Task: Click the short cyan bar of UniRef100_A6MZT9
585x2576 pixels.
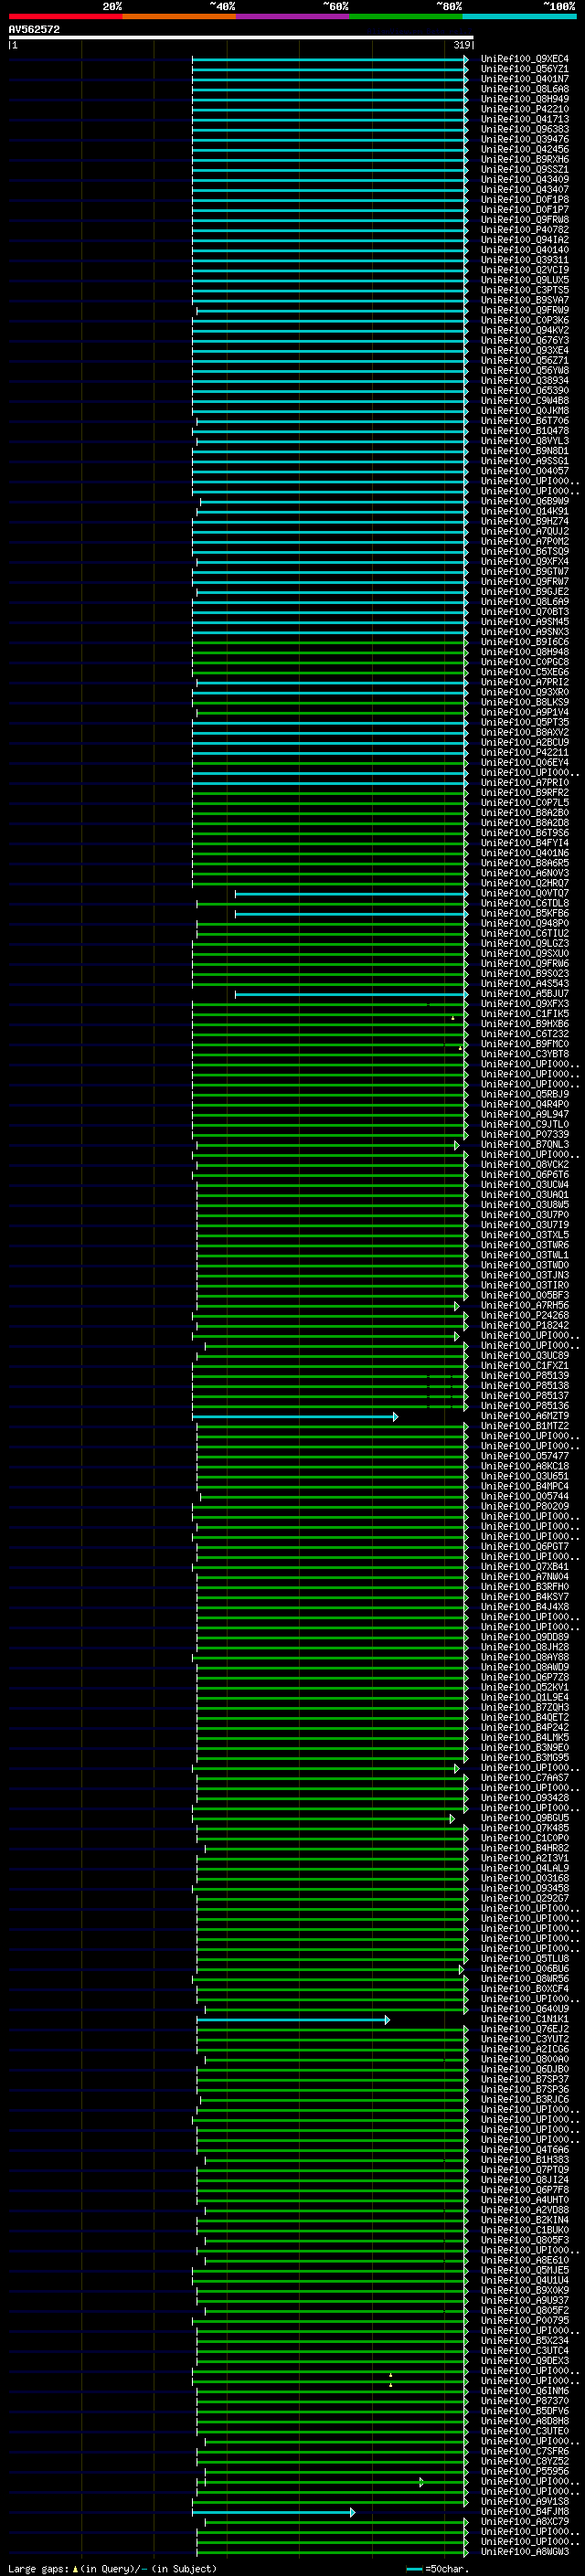Action: coord(295,1416)
